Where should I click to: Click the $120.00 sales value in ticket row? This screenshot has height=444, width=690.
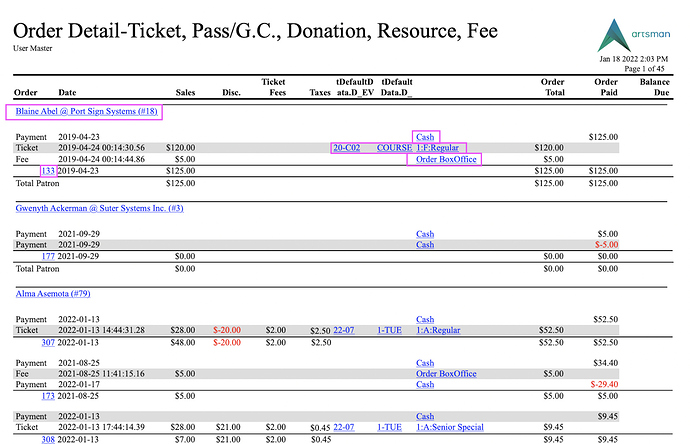(x=180, y=148)
